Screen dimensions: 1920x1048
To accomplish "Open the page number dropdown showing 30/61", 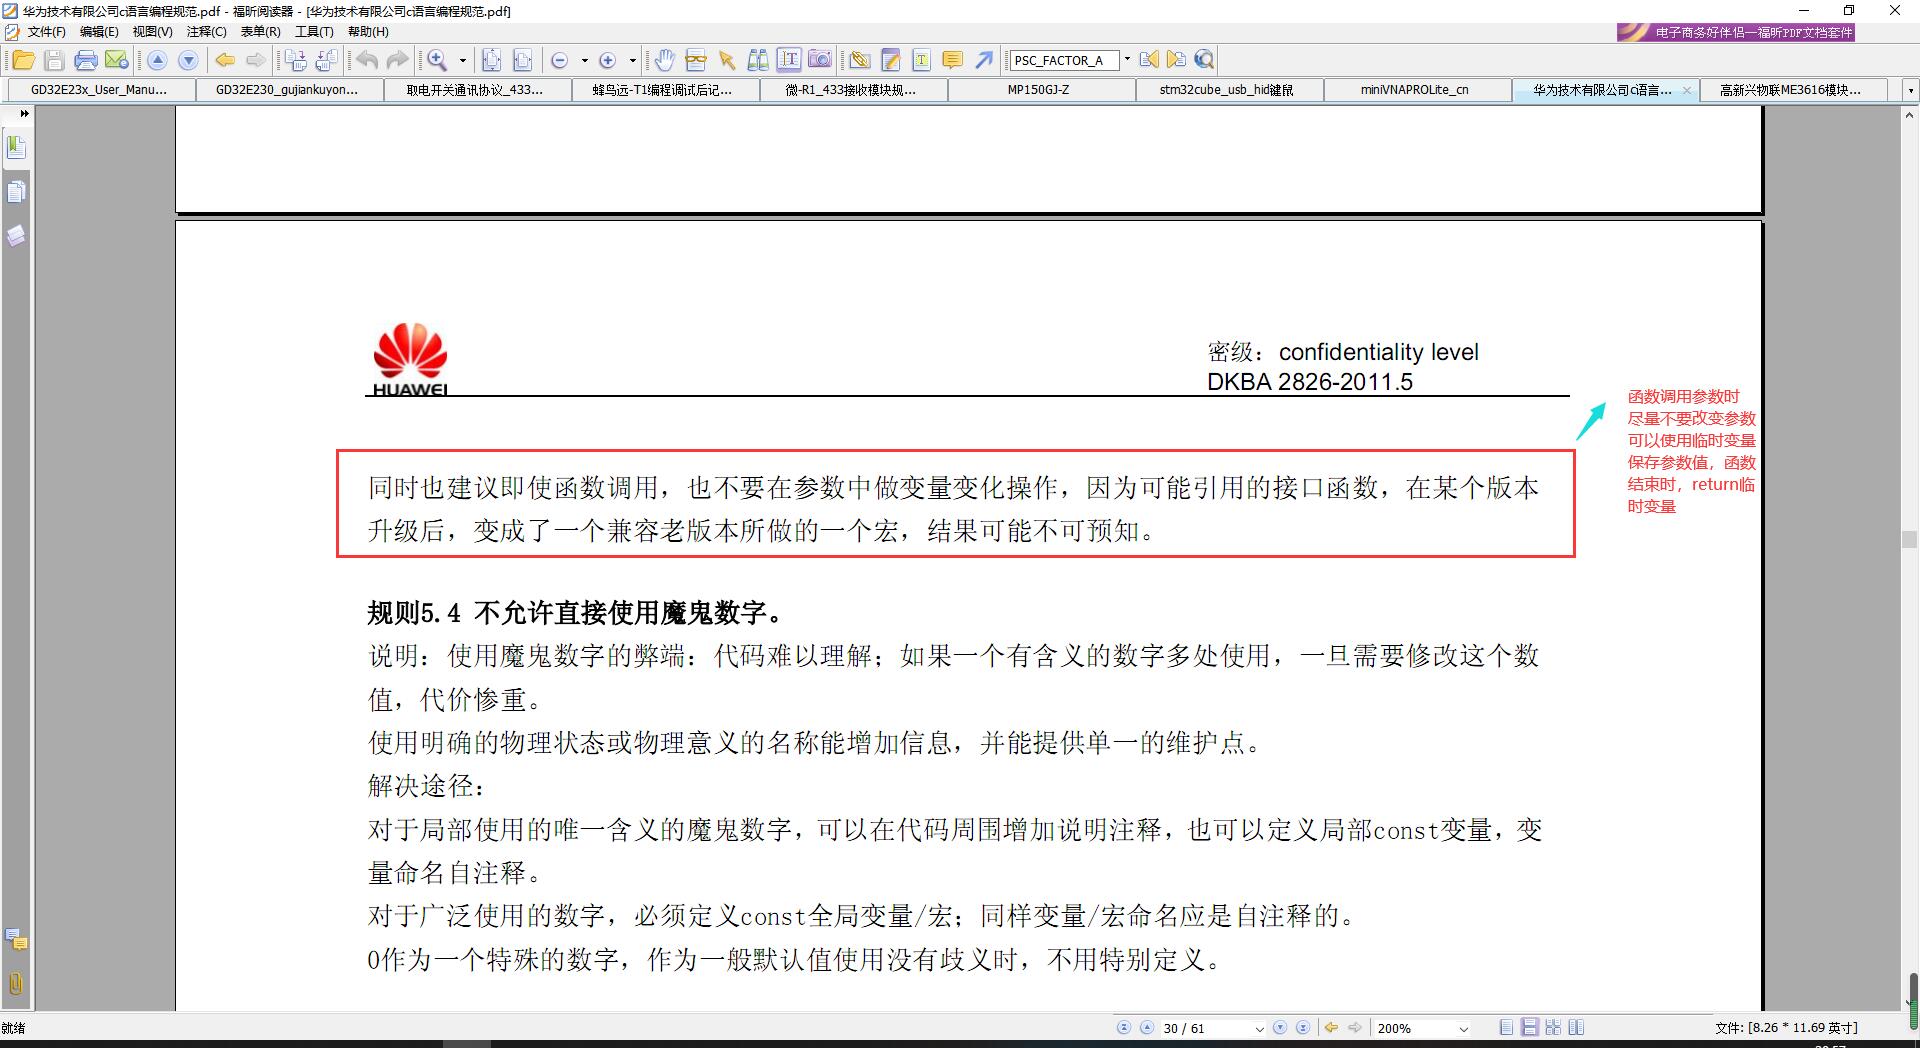I will 1257,1027.
